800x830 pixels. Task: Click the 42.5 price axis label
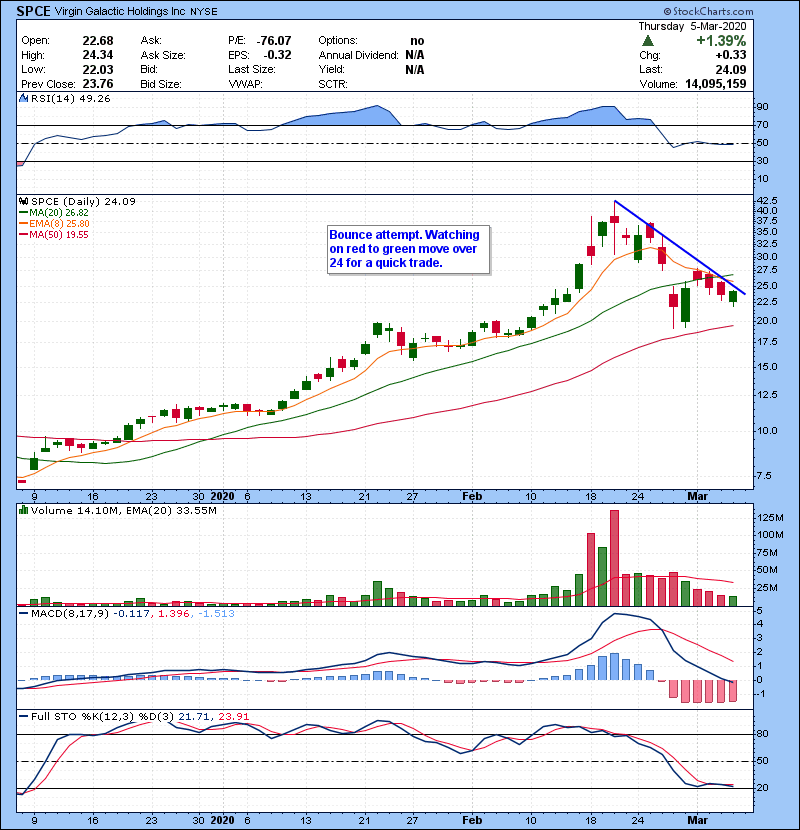767,201
